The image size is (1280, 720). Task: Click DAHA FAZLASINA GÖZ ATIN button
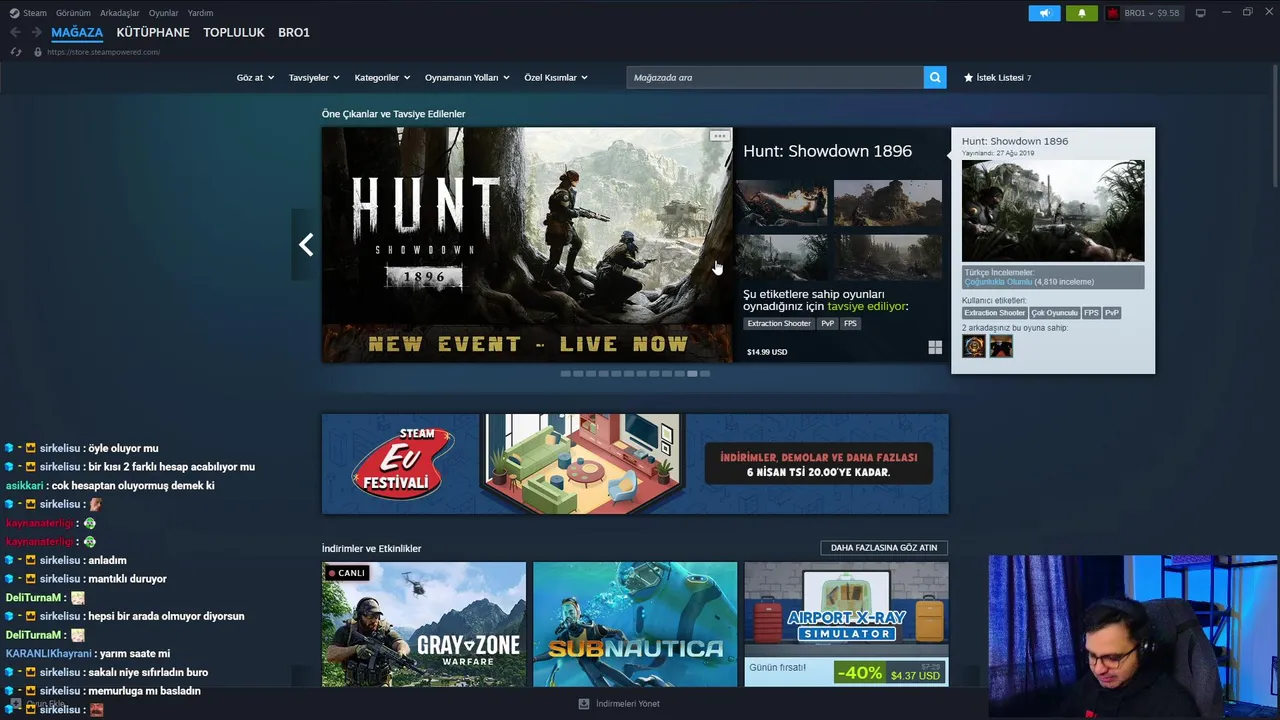click(884, 547)
